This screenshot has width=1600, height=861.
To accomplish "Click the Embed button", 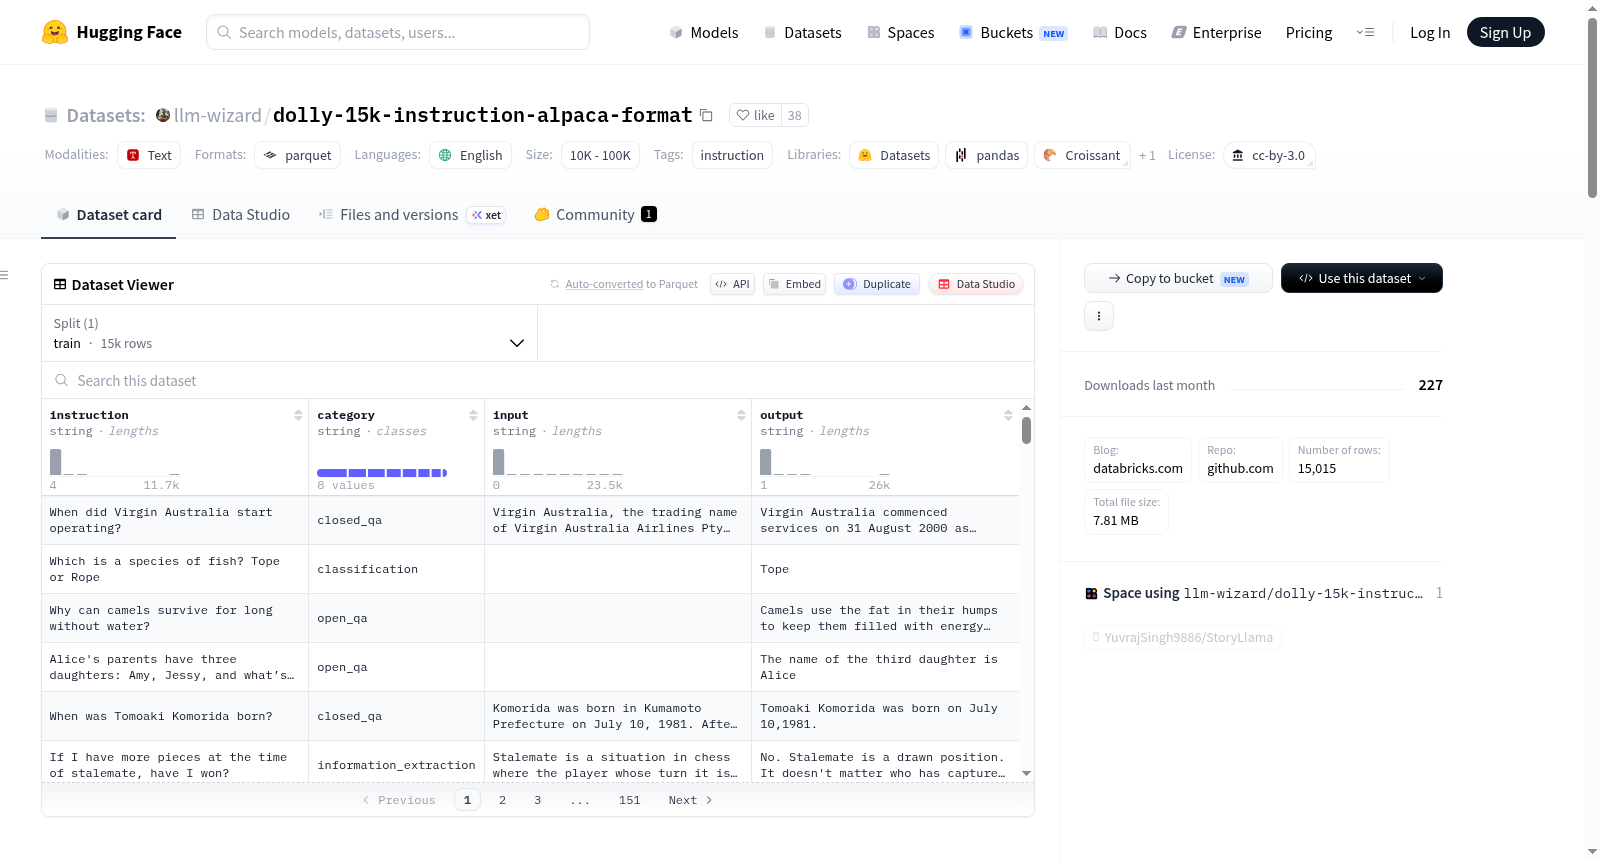I will point(794,284).
